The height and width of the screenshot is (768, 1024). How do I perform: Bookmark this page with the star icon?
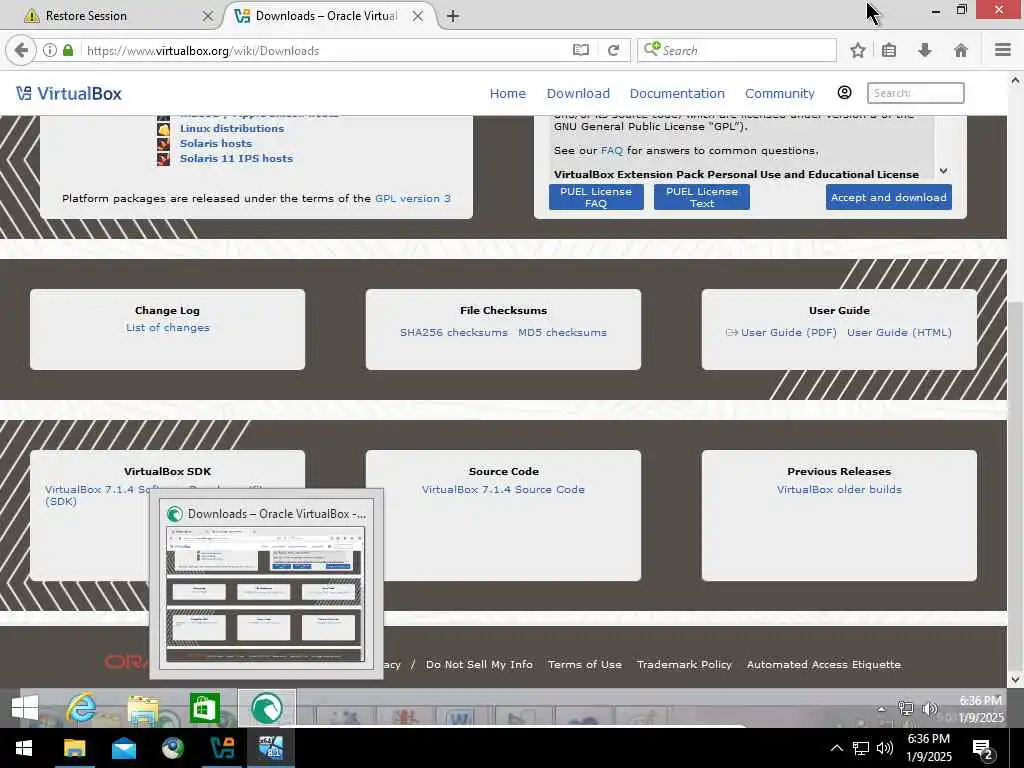pos(858,50)
